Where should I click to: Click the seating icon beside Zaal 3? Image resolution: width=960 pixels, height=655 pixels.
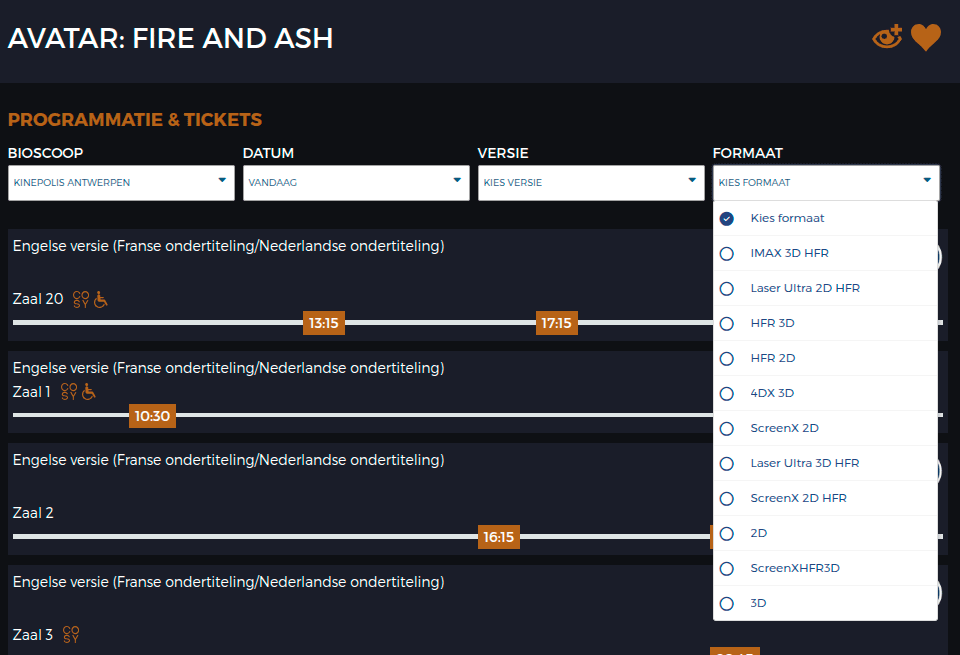[71, 634]
